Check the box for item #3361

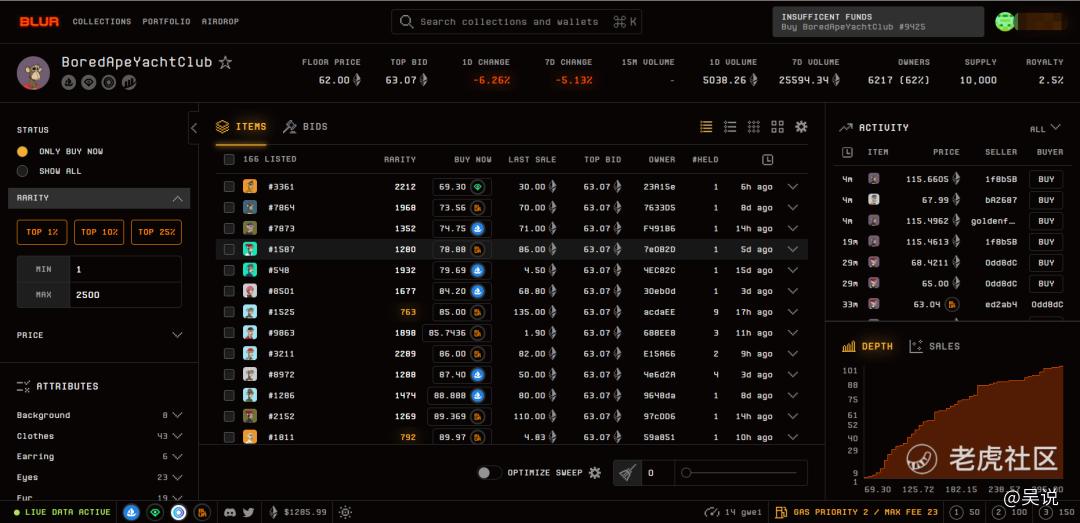(x=229, y=187)
